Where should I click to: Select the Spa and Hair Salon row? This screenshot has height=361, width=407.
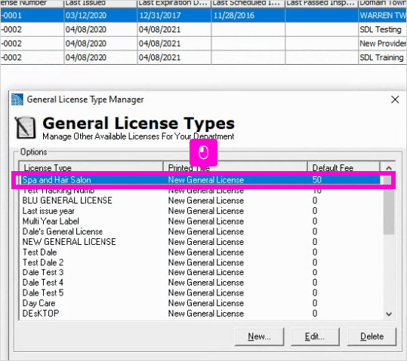200,180
